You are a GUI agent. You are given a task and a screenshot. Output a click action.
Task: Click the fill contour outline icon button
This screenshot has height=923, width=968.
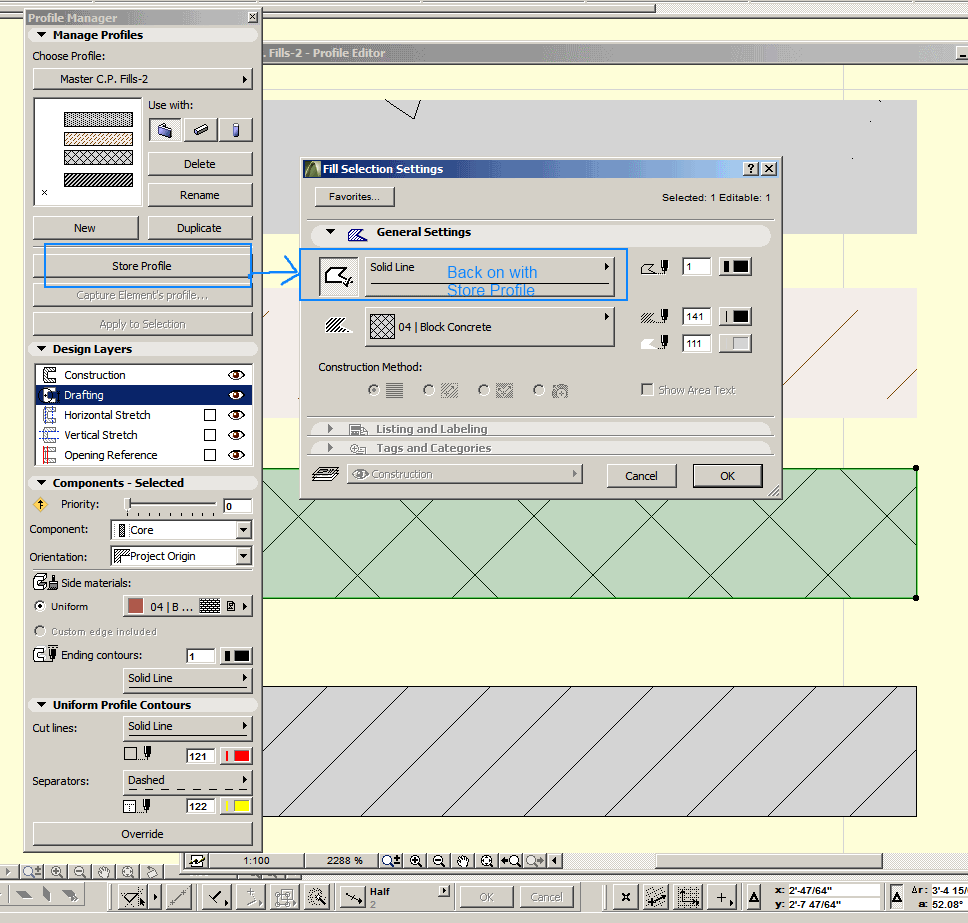pos(339,276)
